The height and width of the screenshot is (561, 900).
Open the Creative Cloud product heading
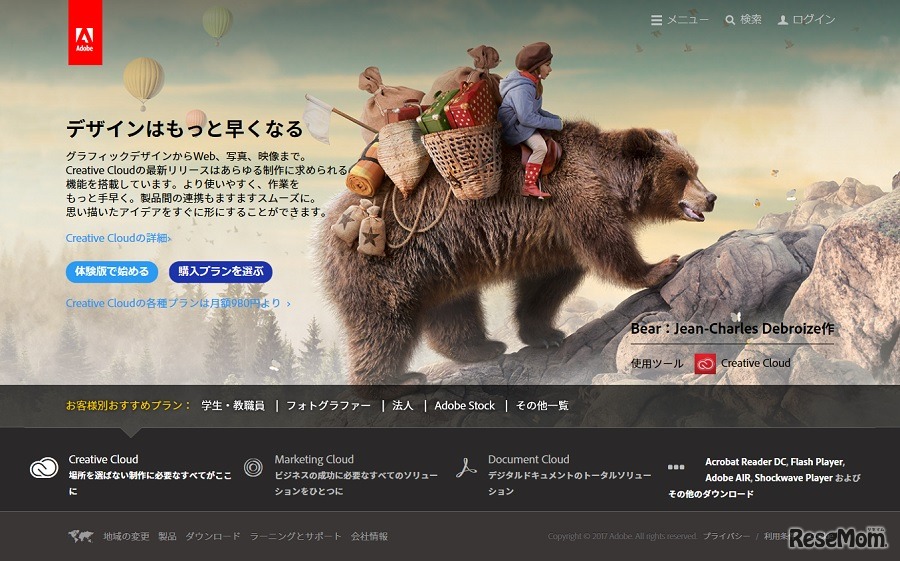click(x=103, y=459)
